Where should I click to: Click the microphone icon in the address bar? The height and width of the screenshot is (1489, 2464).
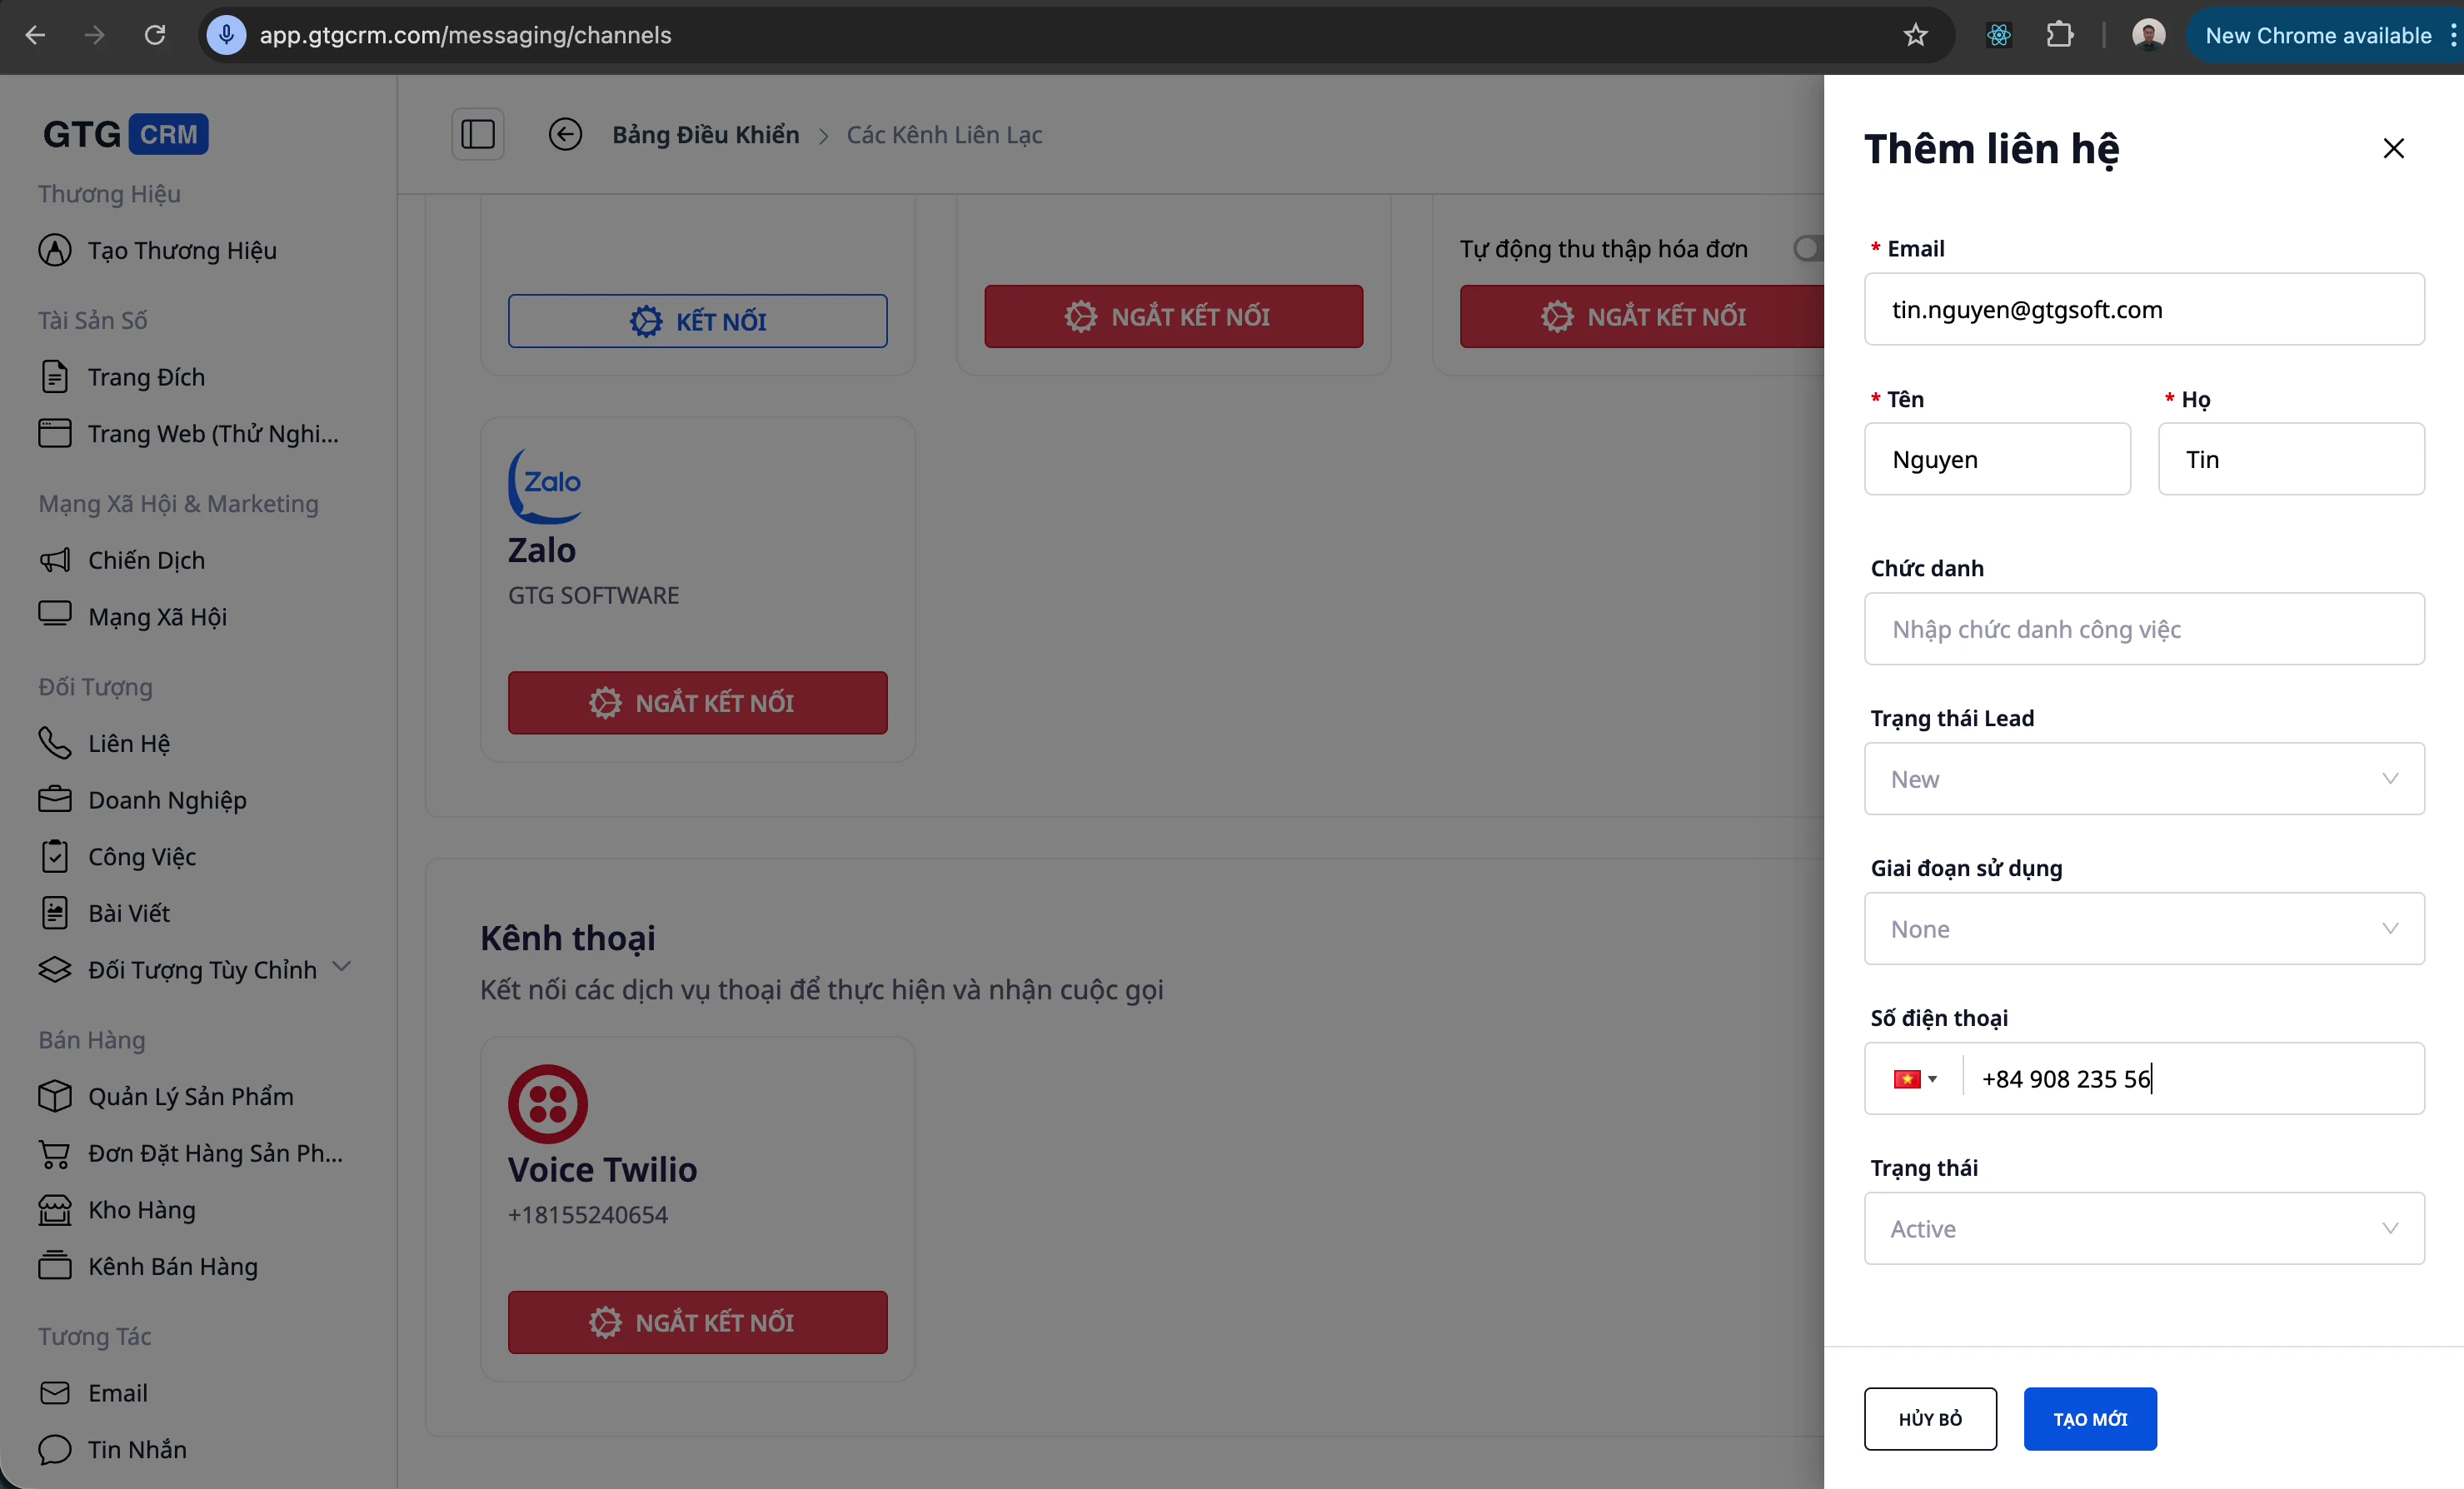226,35
